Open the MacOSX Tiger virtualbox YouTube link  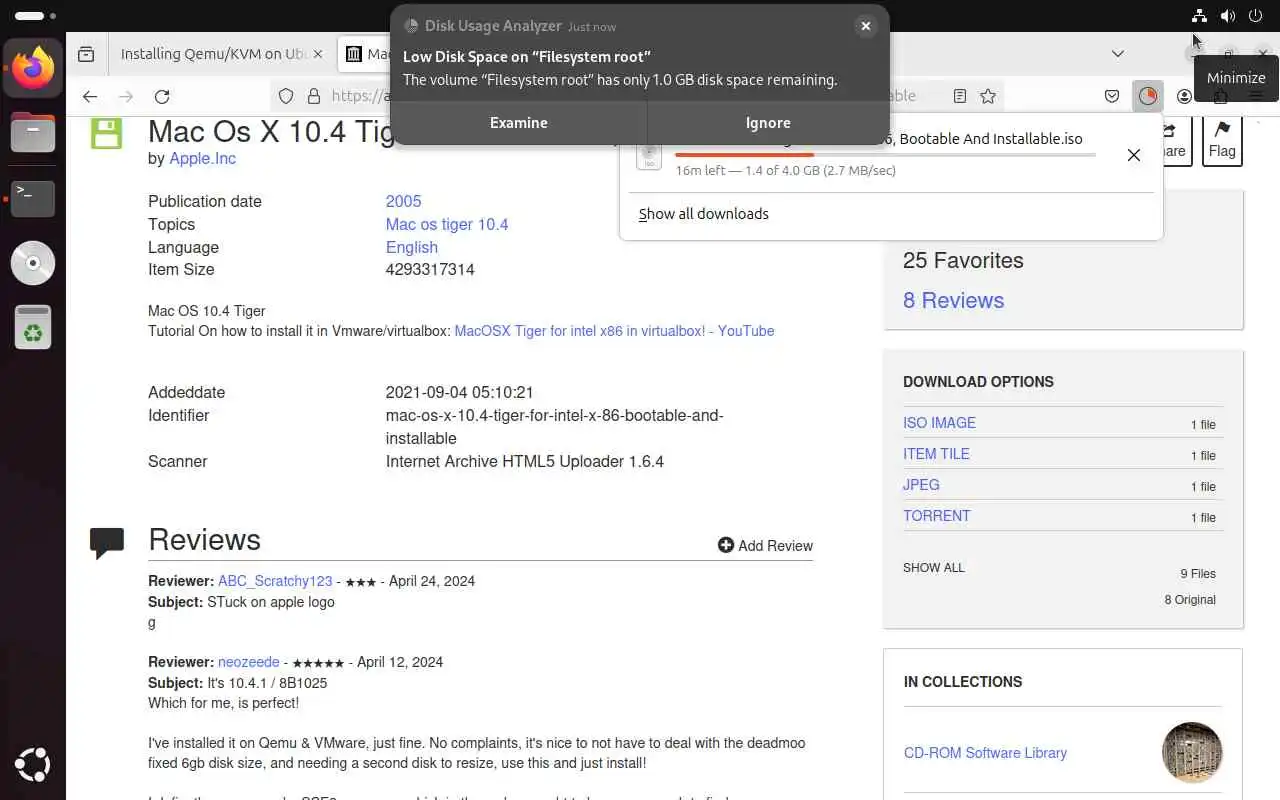(x=614, y=331)
